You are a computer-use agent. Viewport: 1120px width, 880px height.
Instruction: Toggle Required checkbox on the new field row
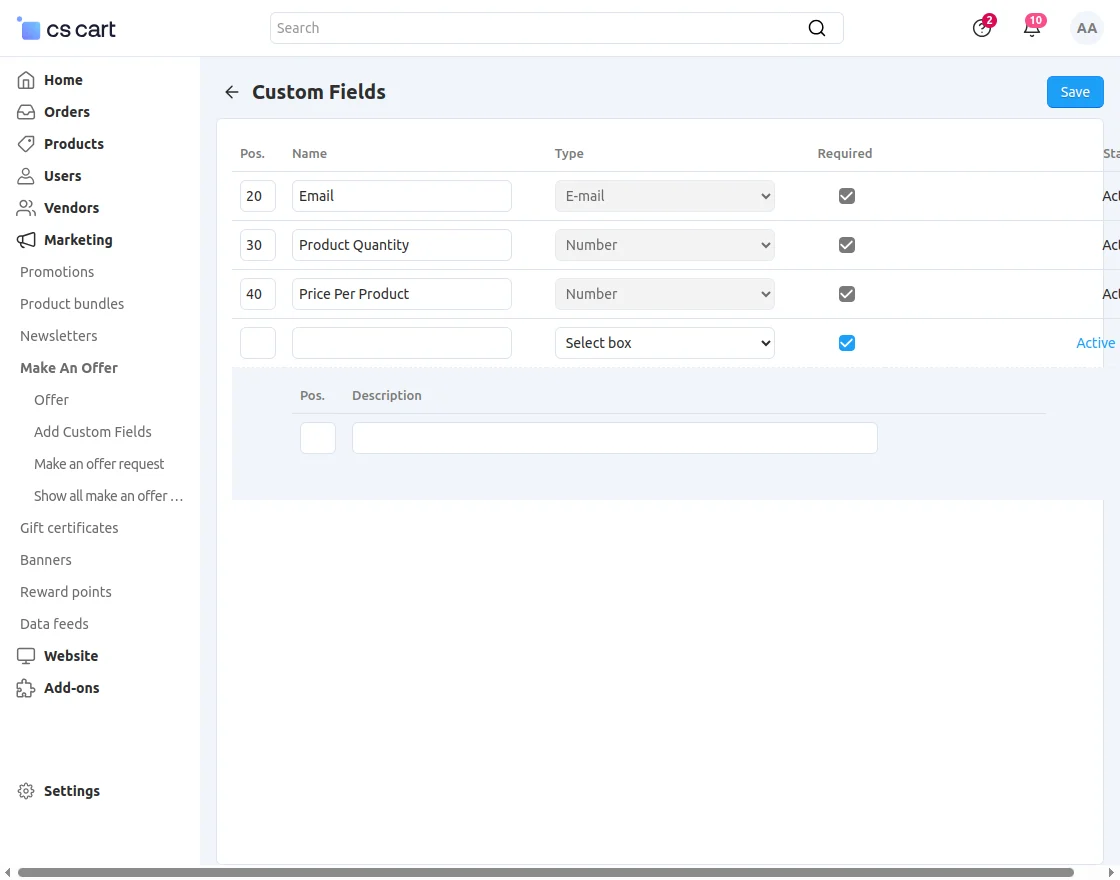tap(847, 343)
